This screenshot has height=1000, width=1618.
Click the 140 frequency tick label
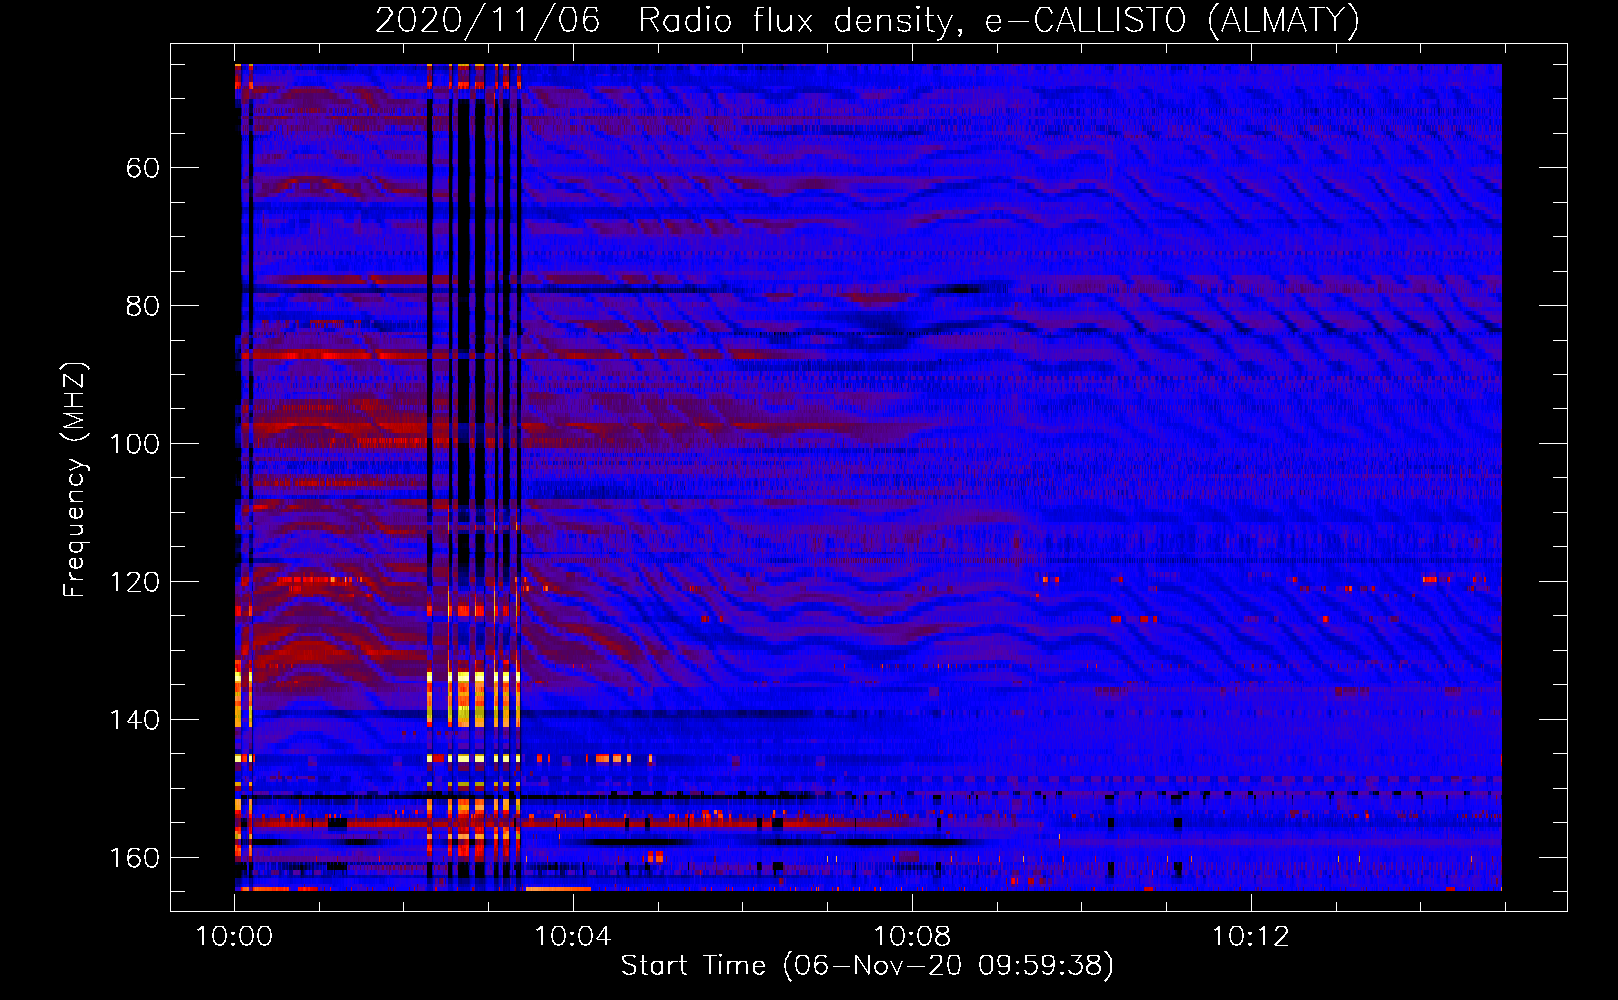coord(135,720)
